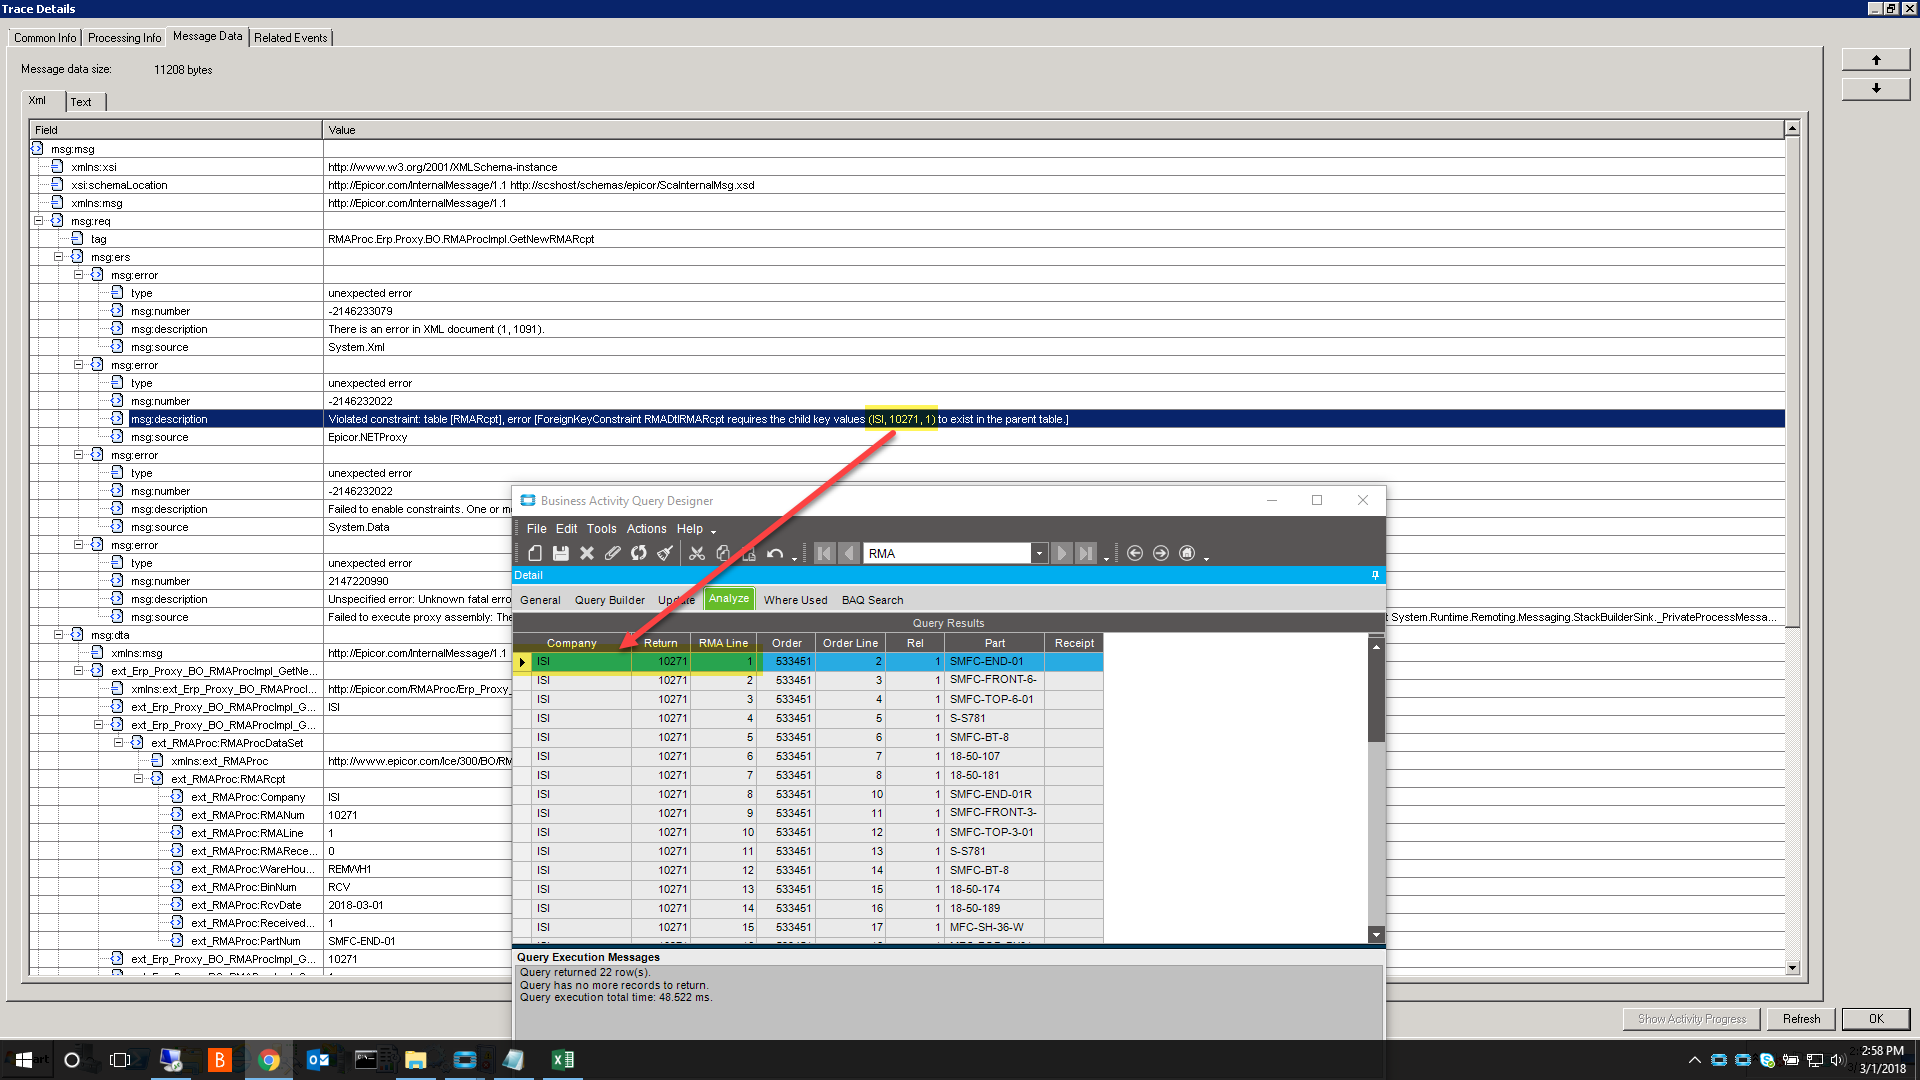
Task: Open the Tools menu in BAQ Designer
Action: tap(602, 529)
